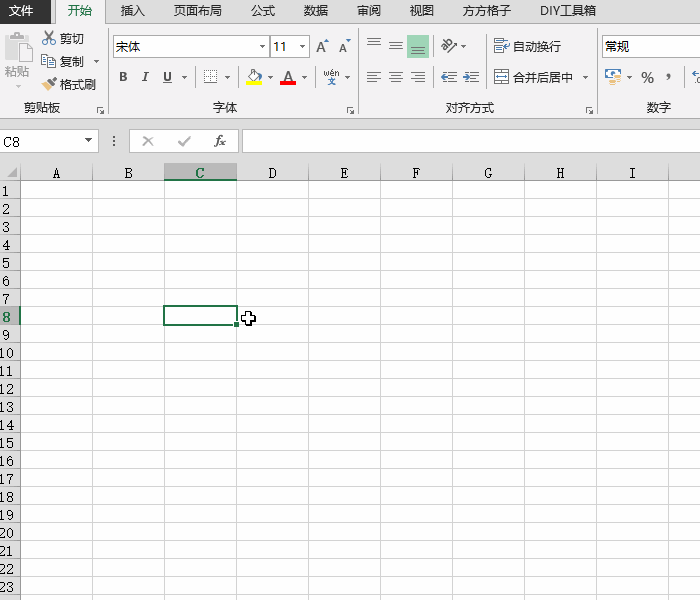The width and height of the screenshot is (700, 600).
Task: Increase the cell indent
Action: 471,77
